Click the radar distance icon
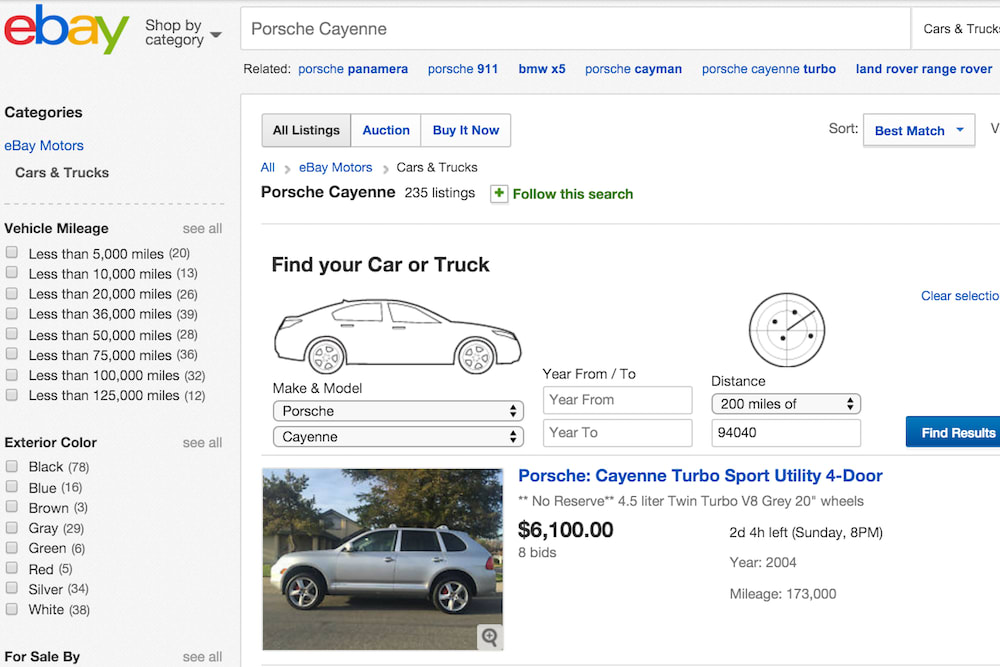 [786, 330]
